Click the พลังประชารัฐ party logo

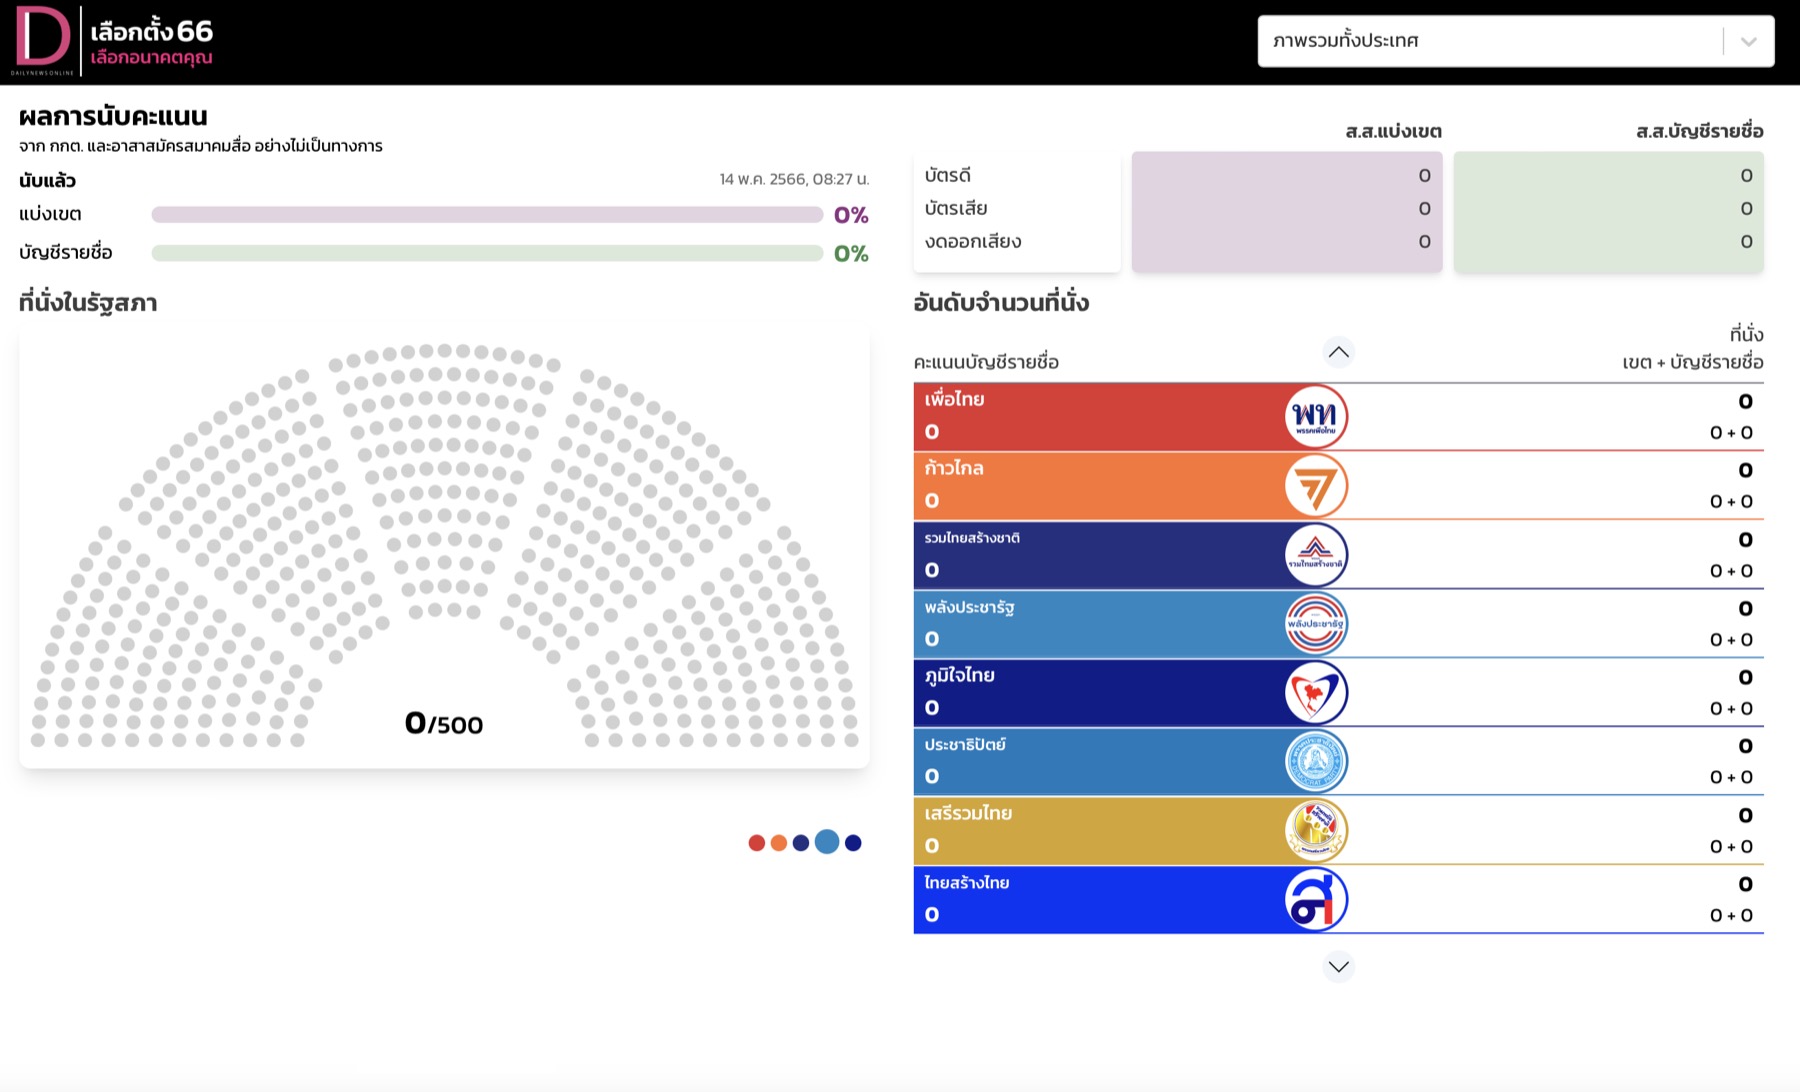tap(1316, 623)
